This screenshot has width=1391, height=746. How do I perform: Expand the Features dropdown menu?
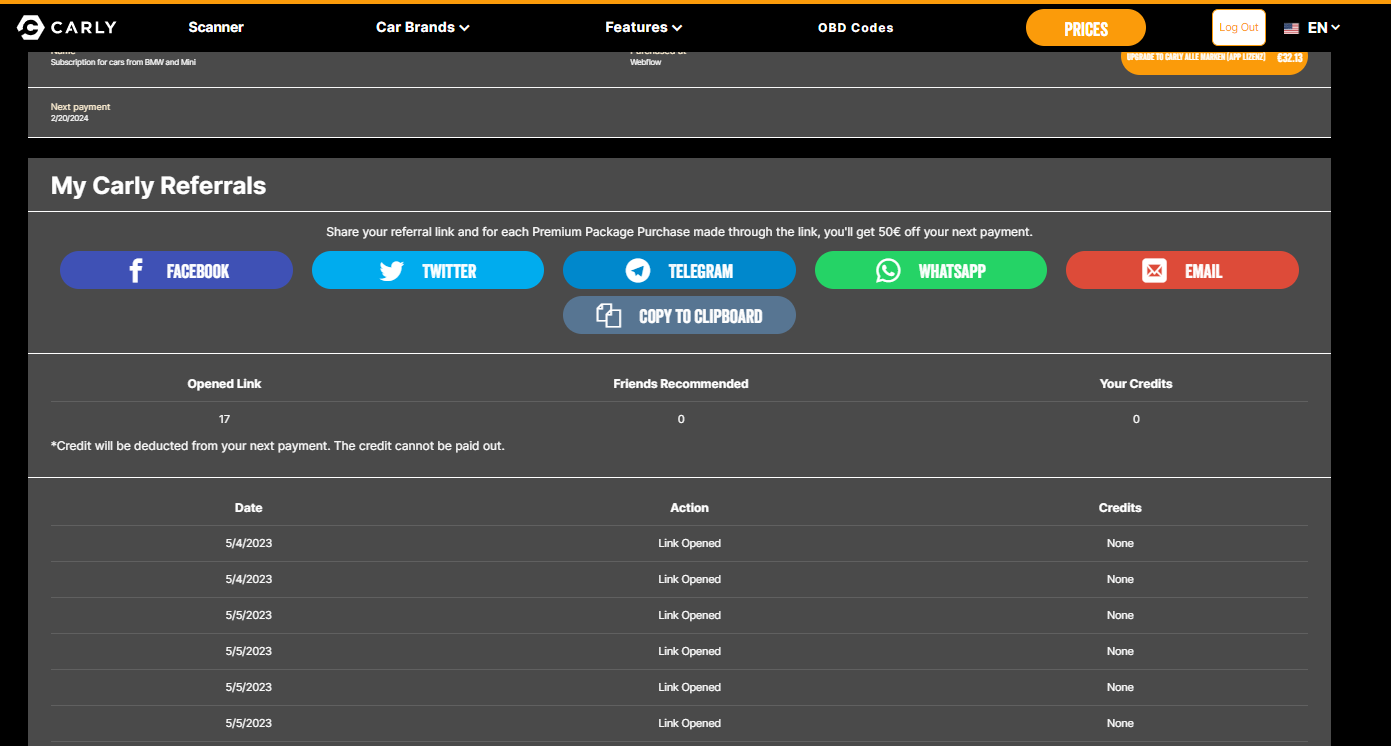(x=644, y=28)
